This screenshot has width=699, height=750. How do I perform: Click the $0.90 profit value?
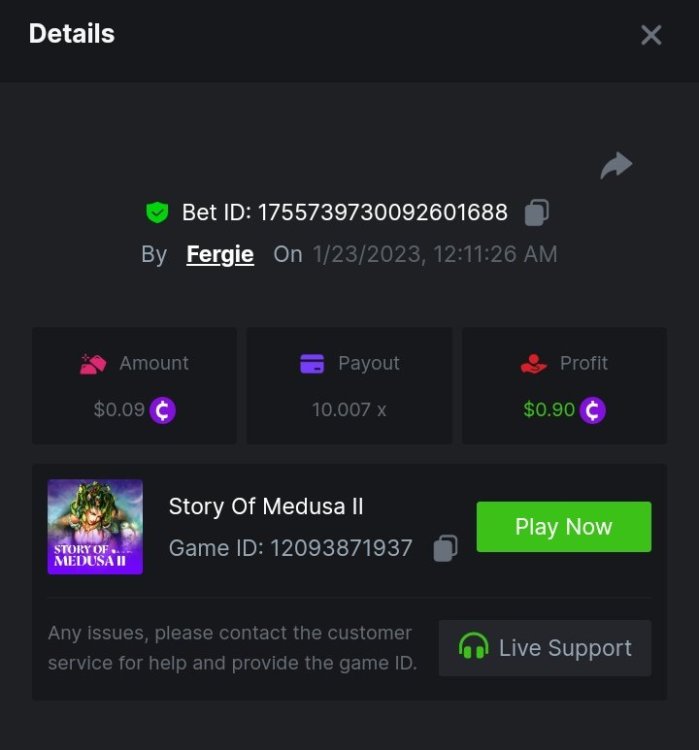tap(549, 410)
